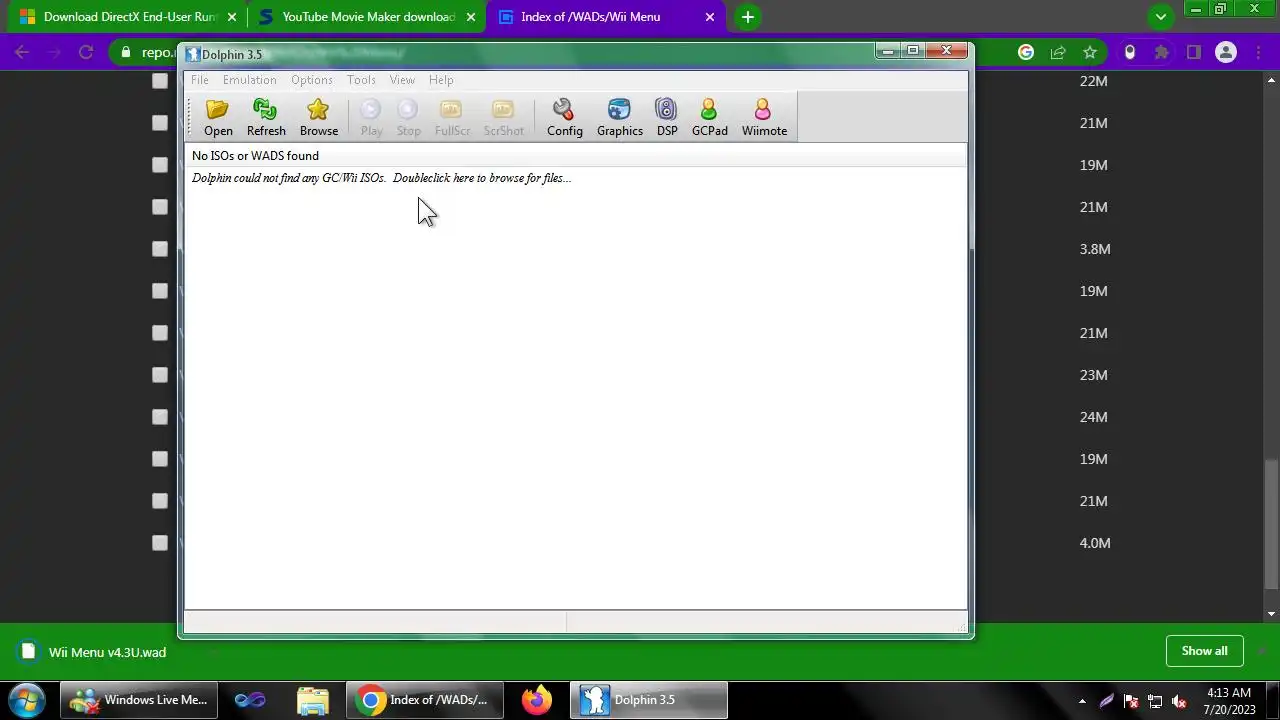Open a file with Dolphin's Open icon
This screenshot has width=1280, height=720.
click(x=218, y=118)
